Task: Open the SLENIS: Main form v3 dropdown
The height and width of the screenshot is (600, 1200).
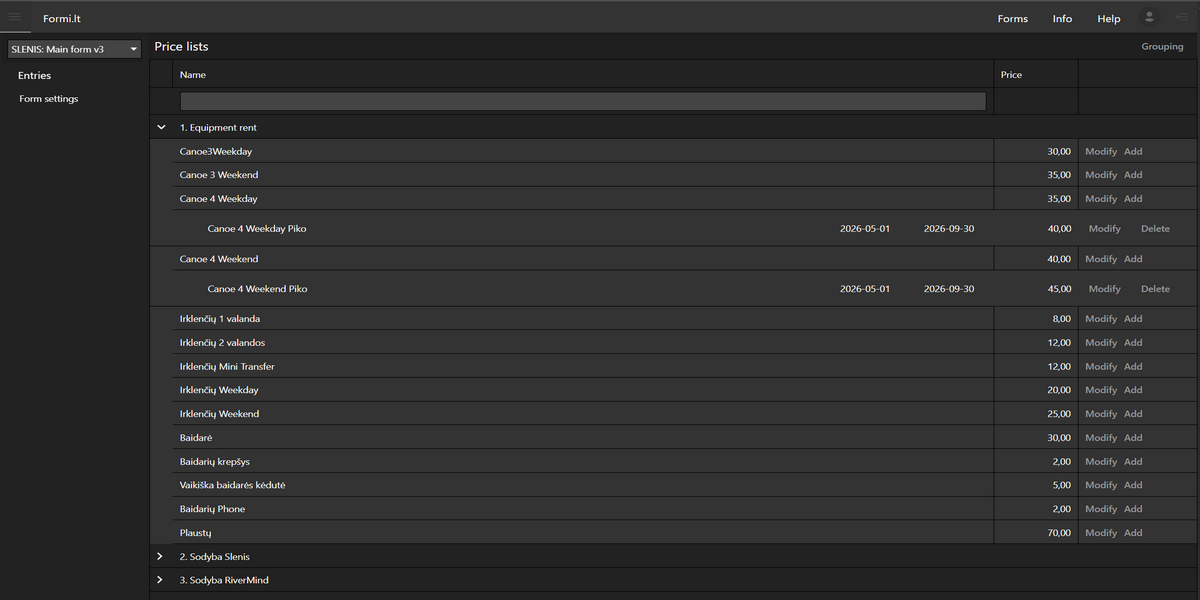Action: [74, 49]
